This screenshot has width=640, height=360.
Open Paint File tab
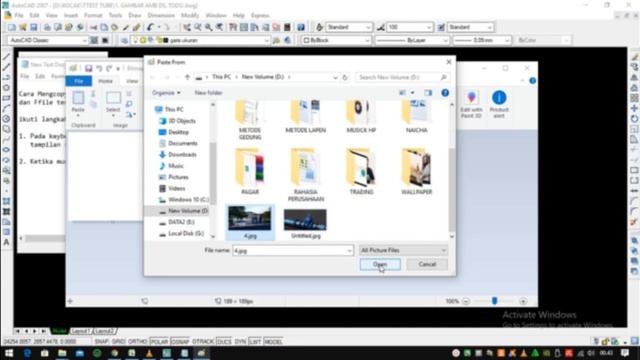tap(78, 81)
